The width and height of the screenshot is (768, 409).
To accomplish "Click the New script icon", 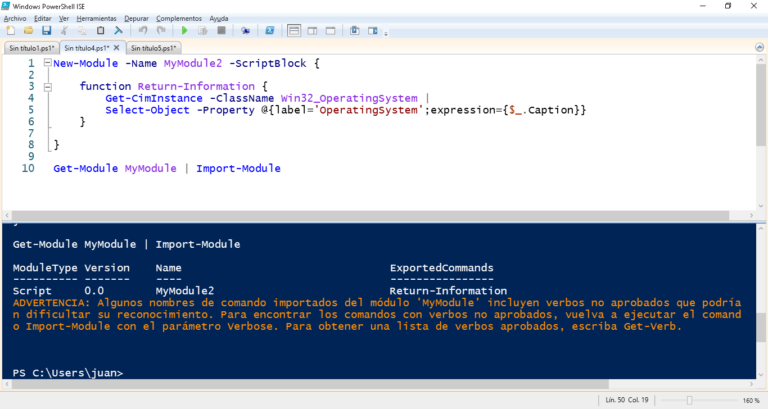I will tap(10, 31).
